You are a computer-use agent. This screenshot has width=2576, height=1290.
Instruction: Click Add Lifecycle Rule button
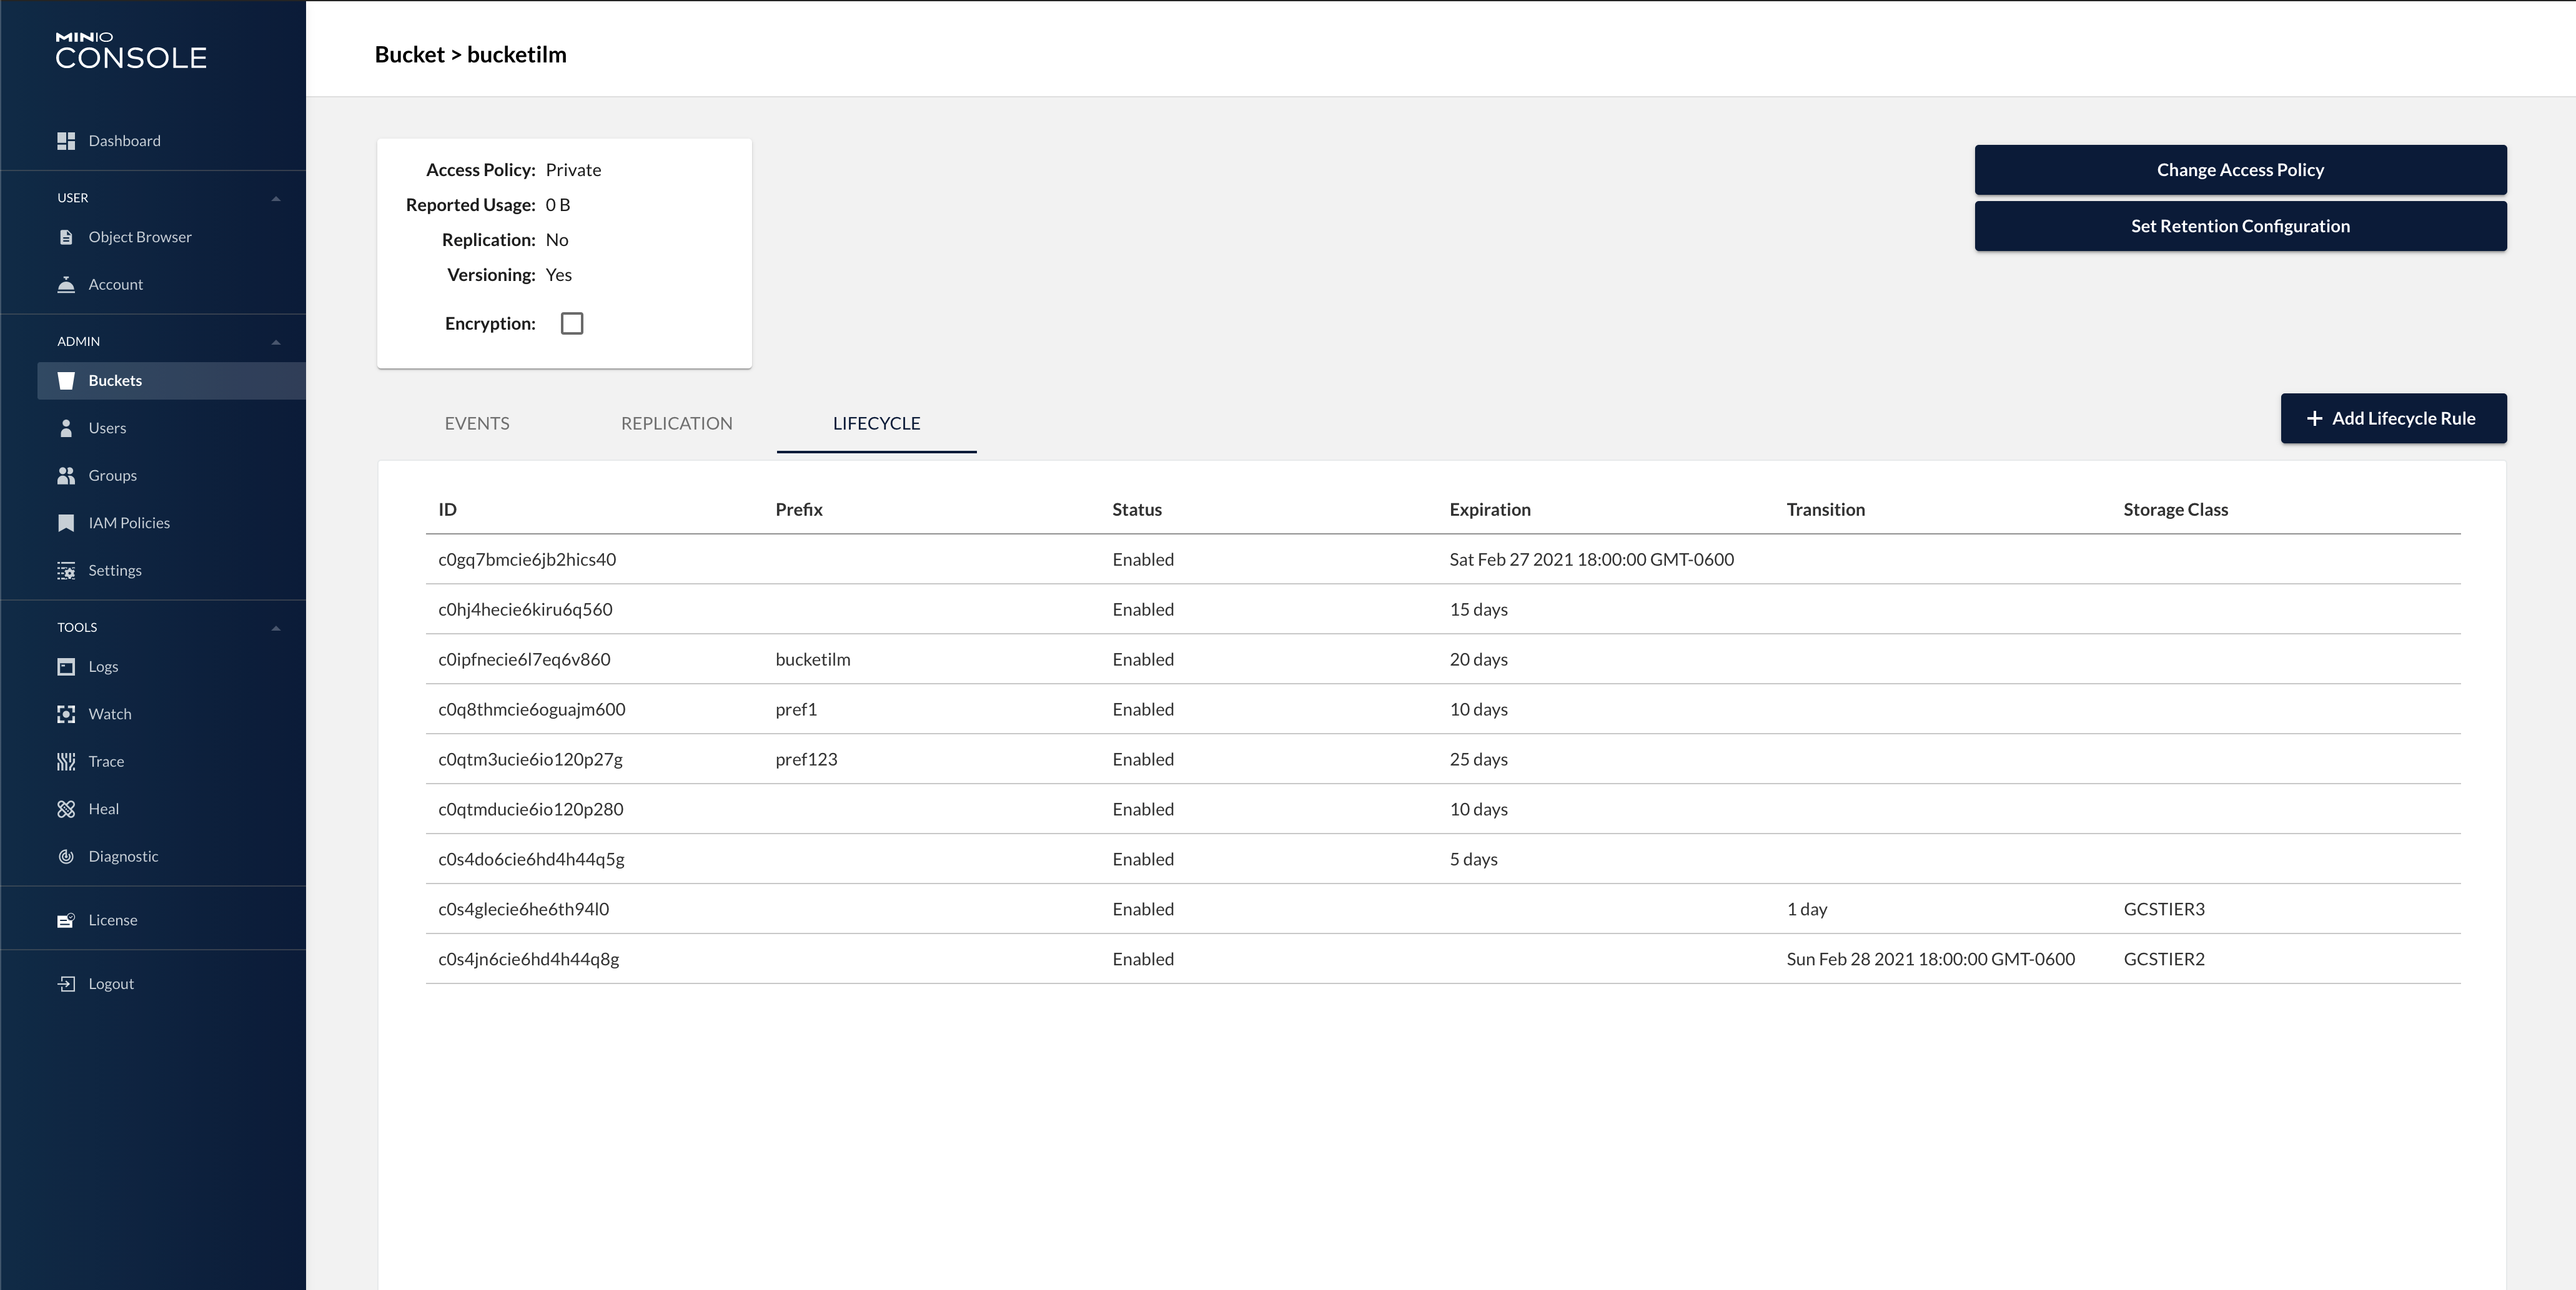2393,418
